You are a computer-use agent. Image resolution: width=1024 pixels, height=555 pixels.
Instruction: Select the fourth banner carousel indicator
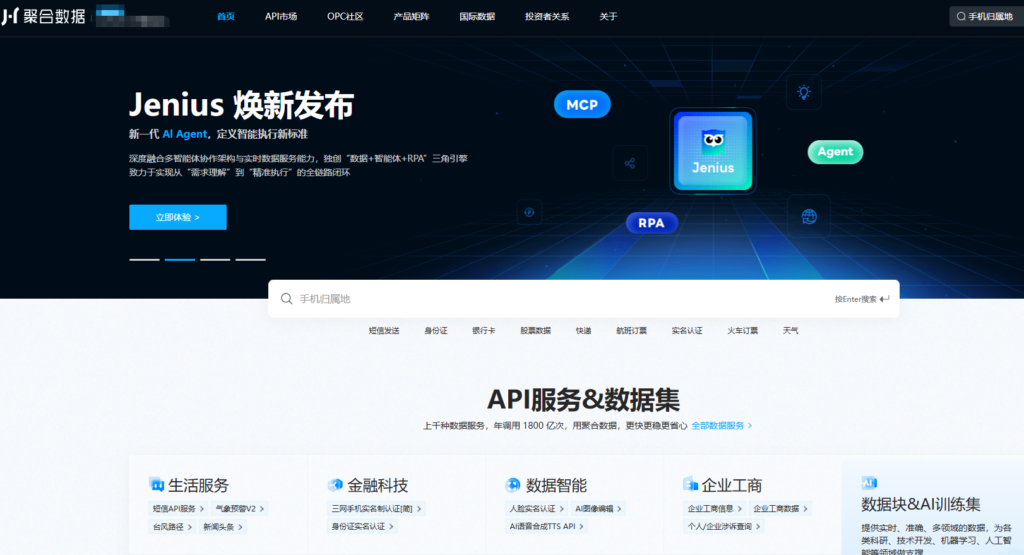point(250,260)
